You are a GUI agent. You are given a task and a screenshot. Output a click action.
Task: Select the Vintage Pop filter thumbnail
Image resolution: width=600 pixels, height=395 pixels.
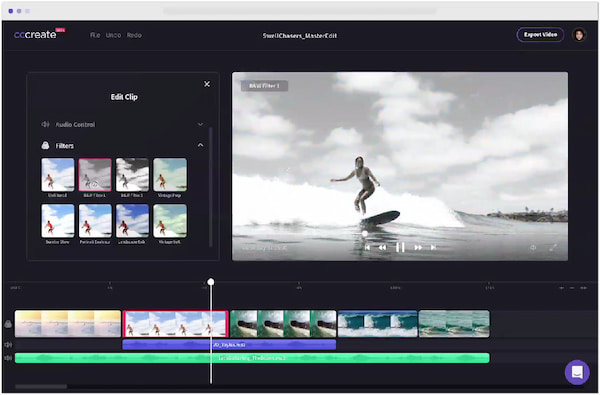[x=170, y=175]
